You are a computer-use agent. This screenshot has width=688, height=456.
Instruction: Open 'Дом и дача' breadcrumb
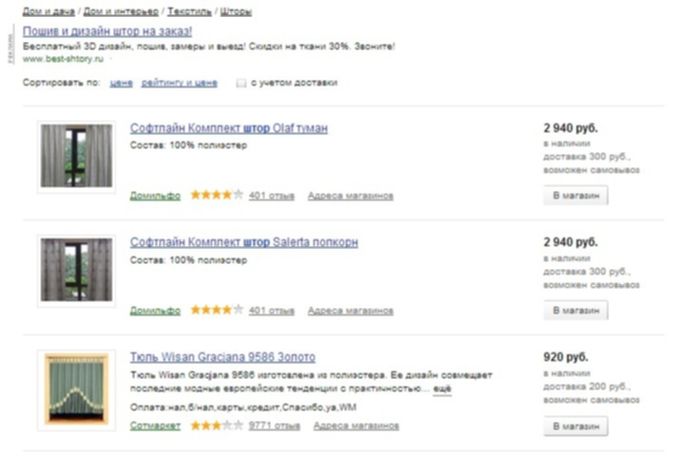click(x=49, y=11)
